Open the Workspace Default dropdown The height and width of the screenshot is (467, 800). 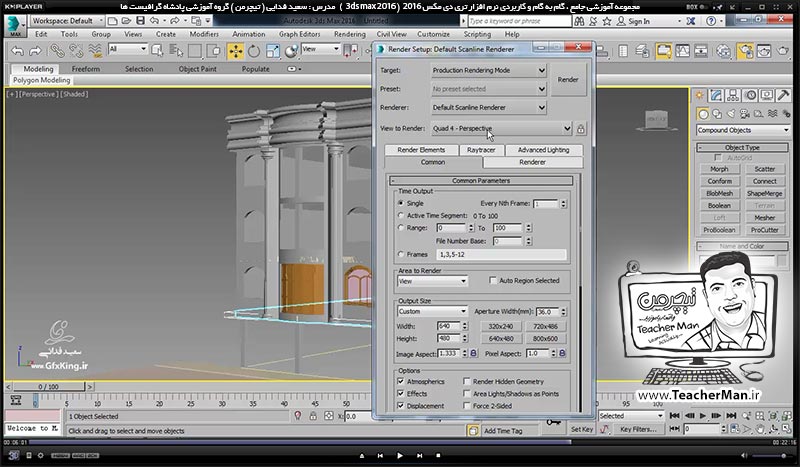[67, 21]
